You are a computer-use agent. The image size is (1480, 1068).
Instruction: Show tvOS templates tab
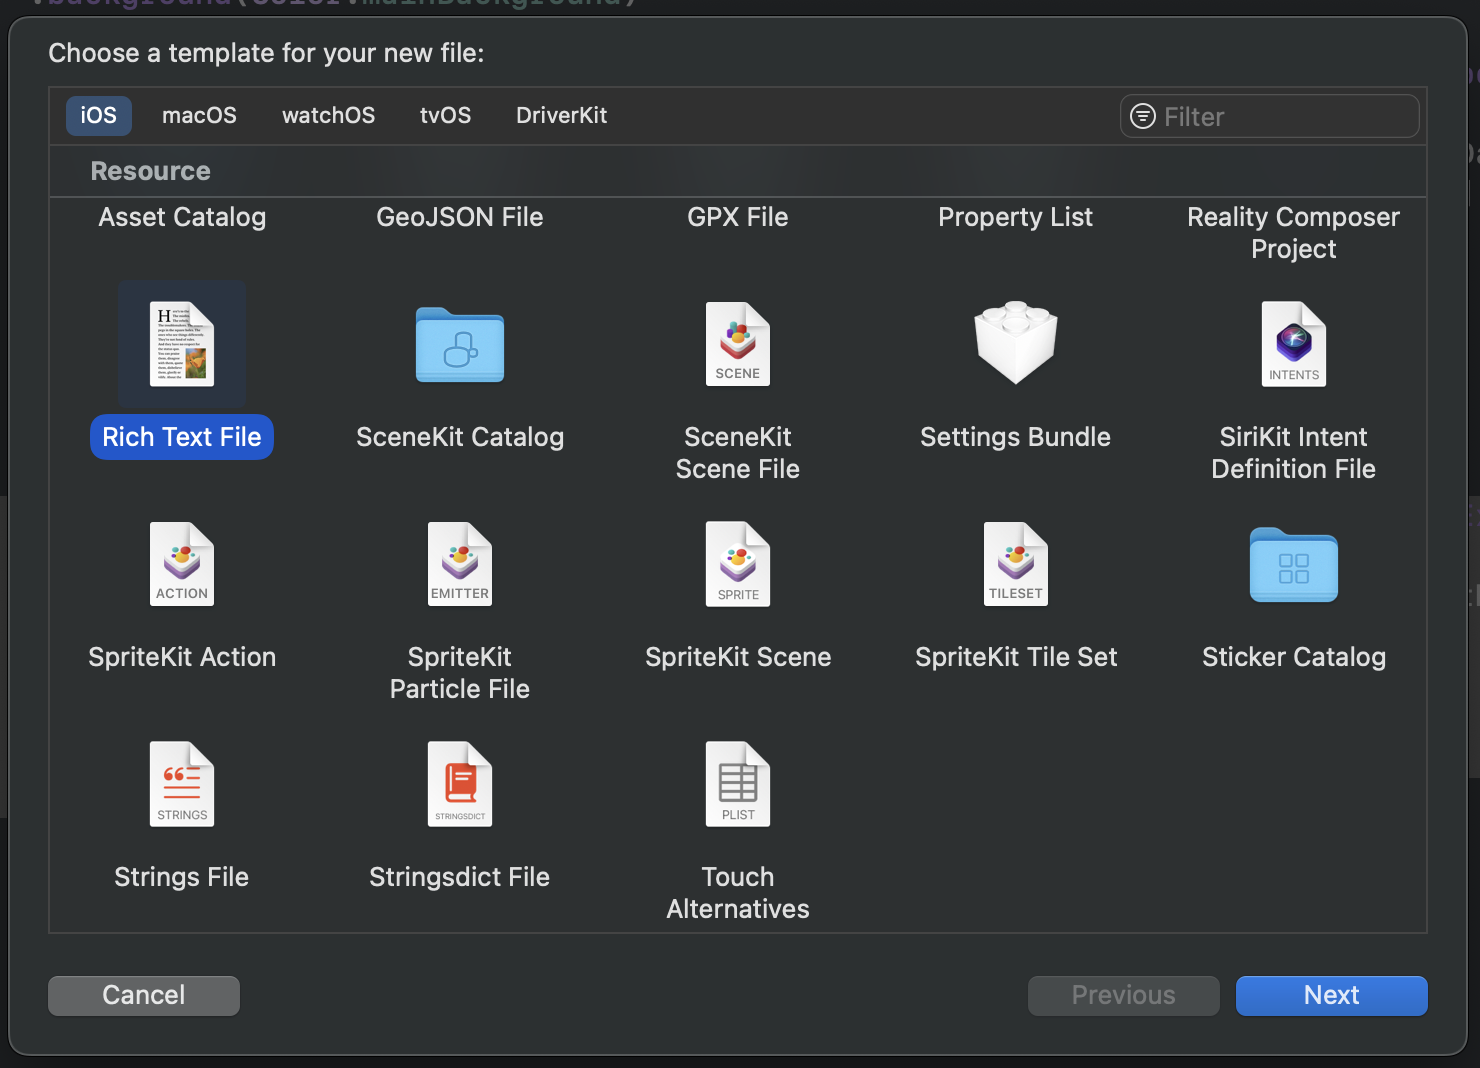click(445, 115)
